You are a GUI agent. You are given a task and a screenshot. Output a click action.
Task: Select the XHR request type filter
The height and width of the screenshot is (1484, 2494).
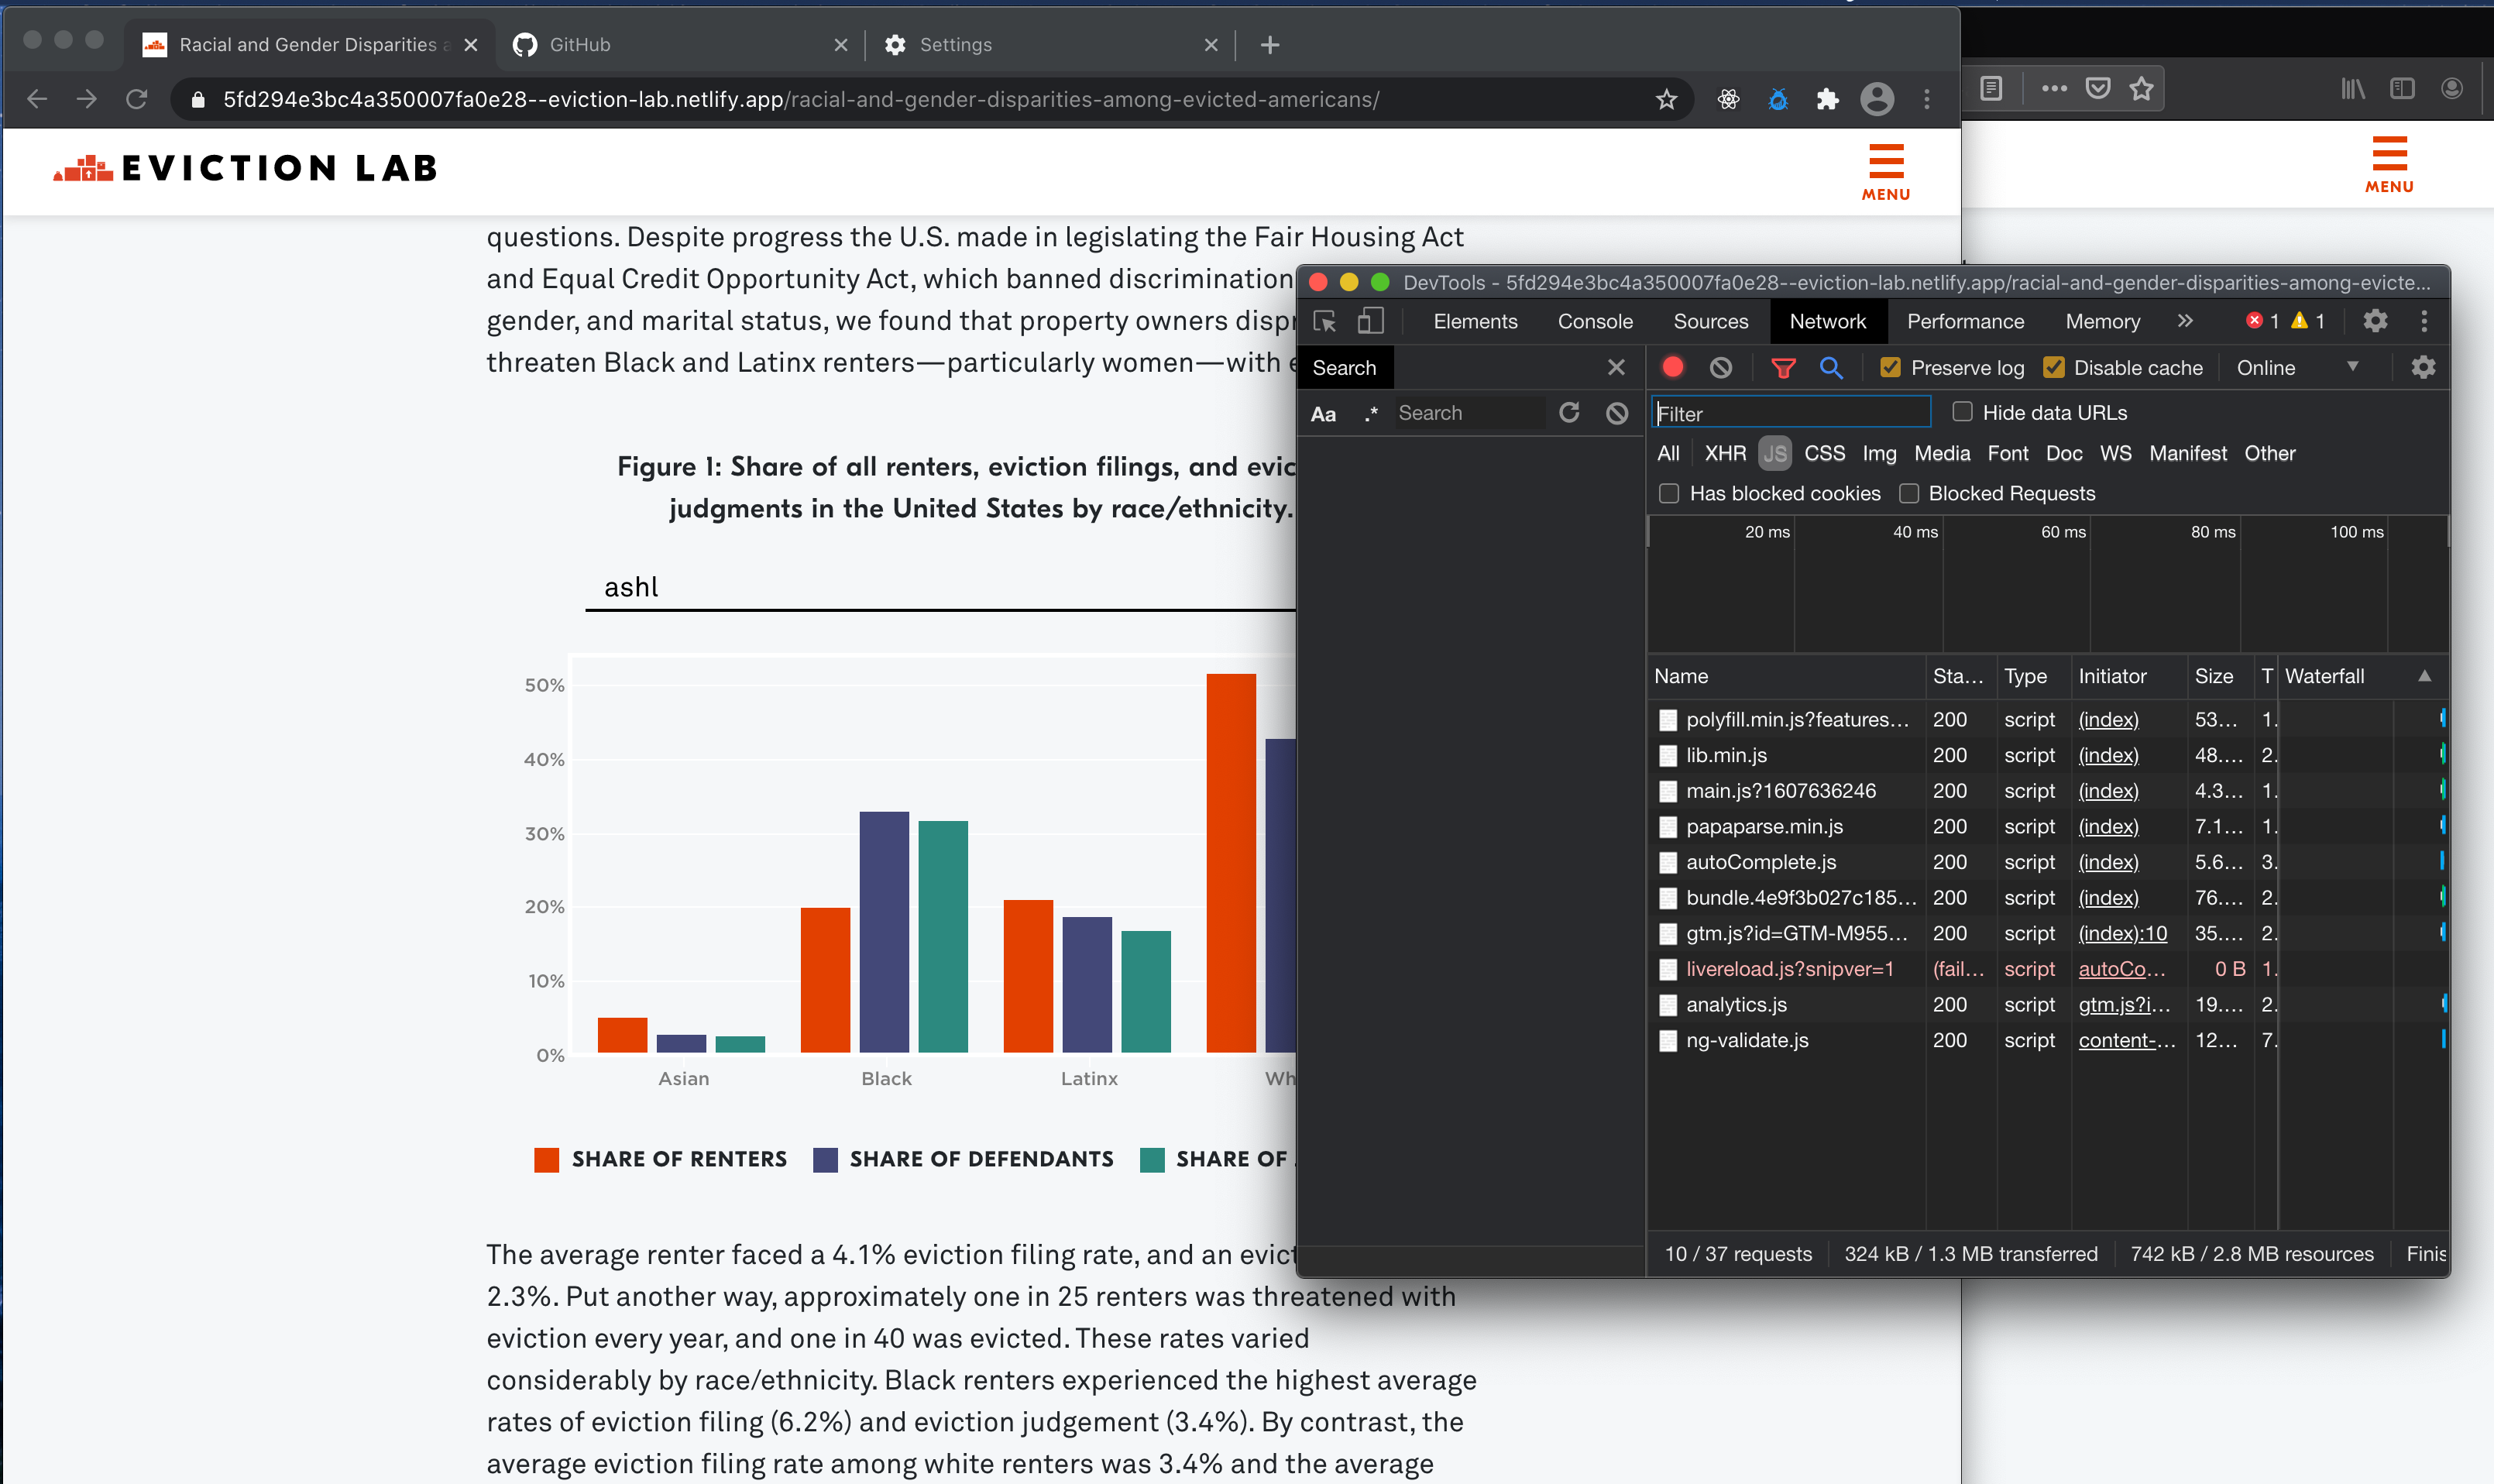click(1724, 453)
